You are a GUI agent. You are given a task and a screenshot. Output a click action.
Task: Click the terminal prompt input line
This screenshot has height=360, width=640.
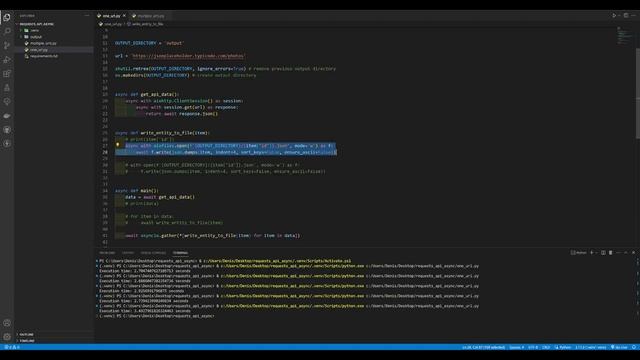click(157, 316)
